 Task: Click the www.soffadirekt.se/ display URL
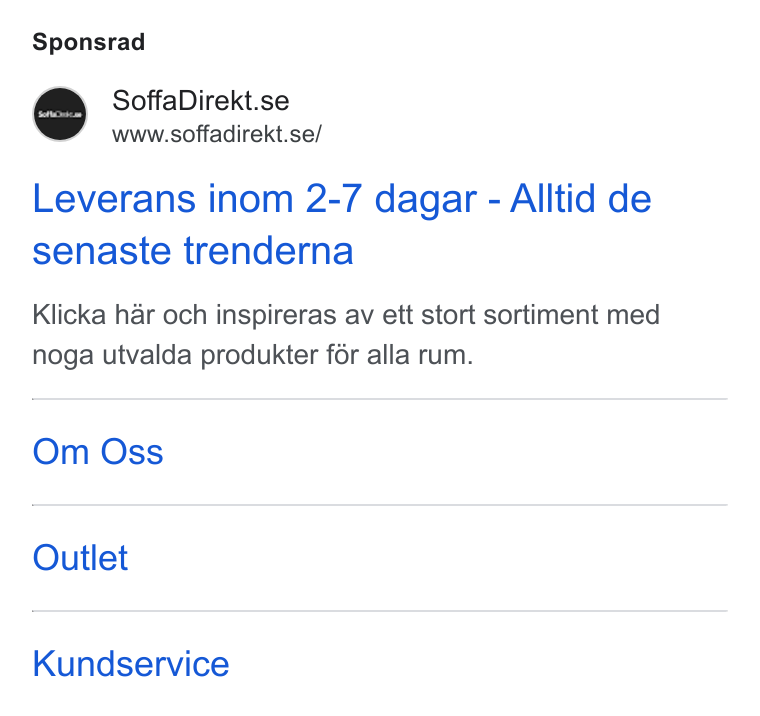(217, 134)
